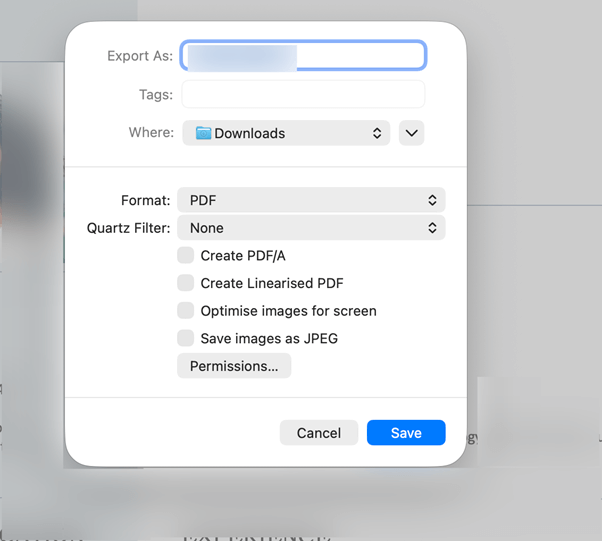Open the Permissions… settings button
The image size is (602, 541).
[x=234, y=366]
